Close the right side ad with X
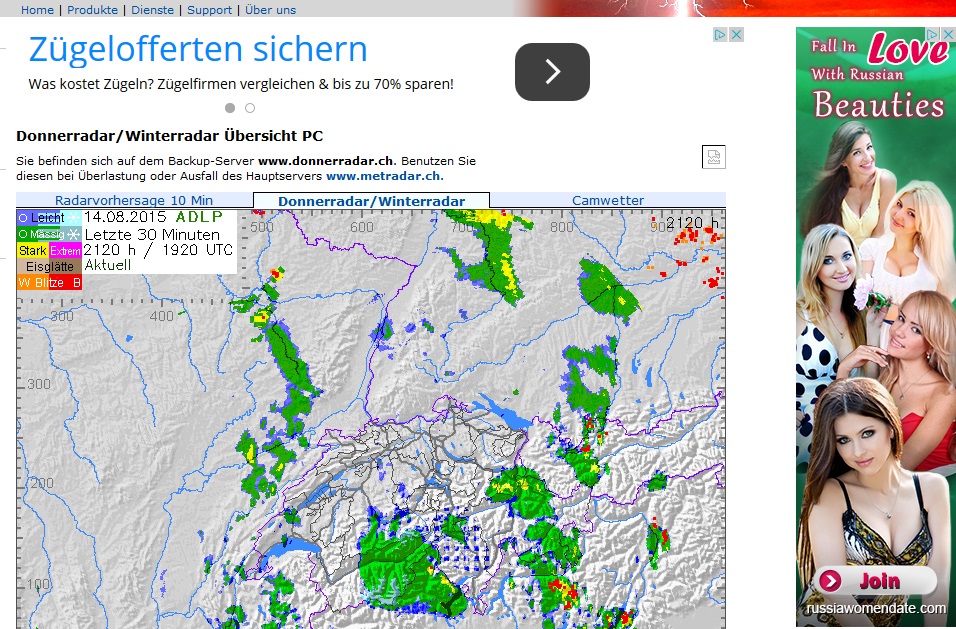Screen dimensions: 956x629 pos(949,35)
